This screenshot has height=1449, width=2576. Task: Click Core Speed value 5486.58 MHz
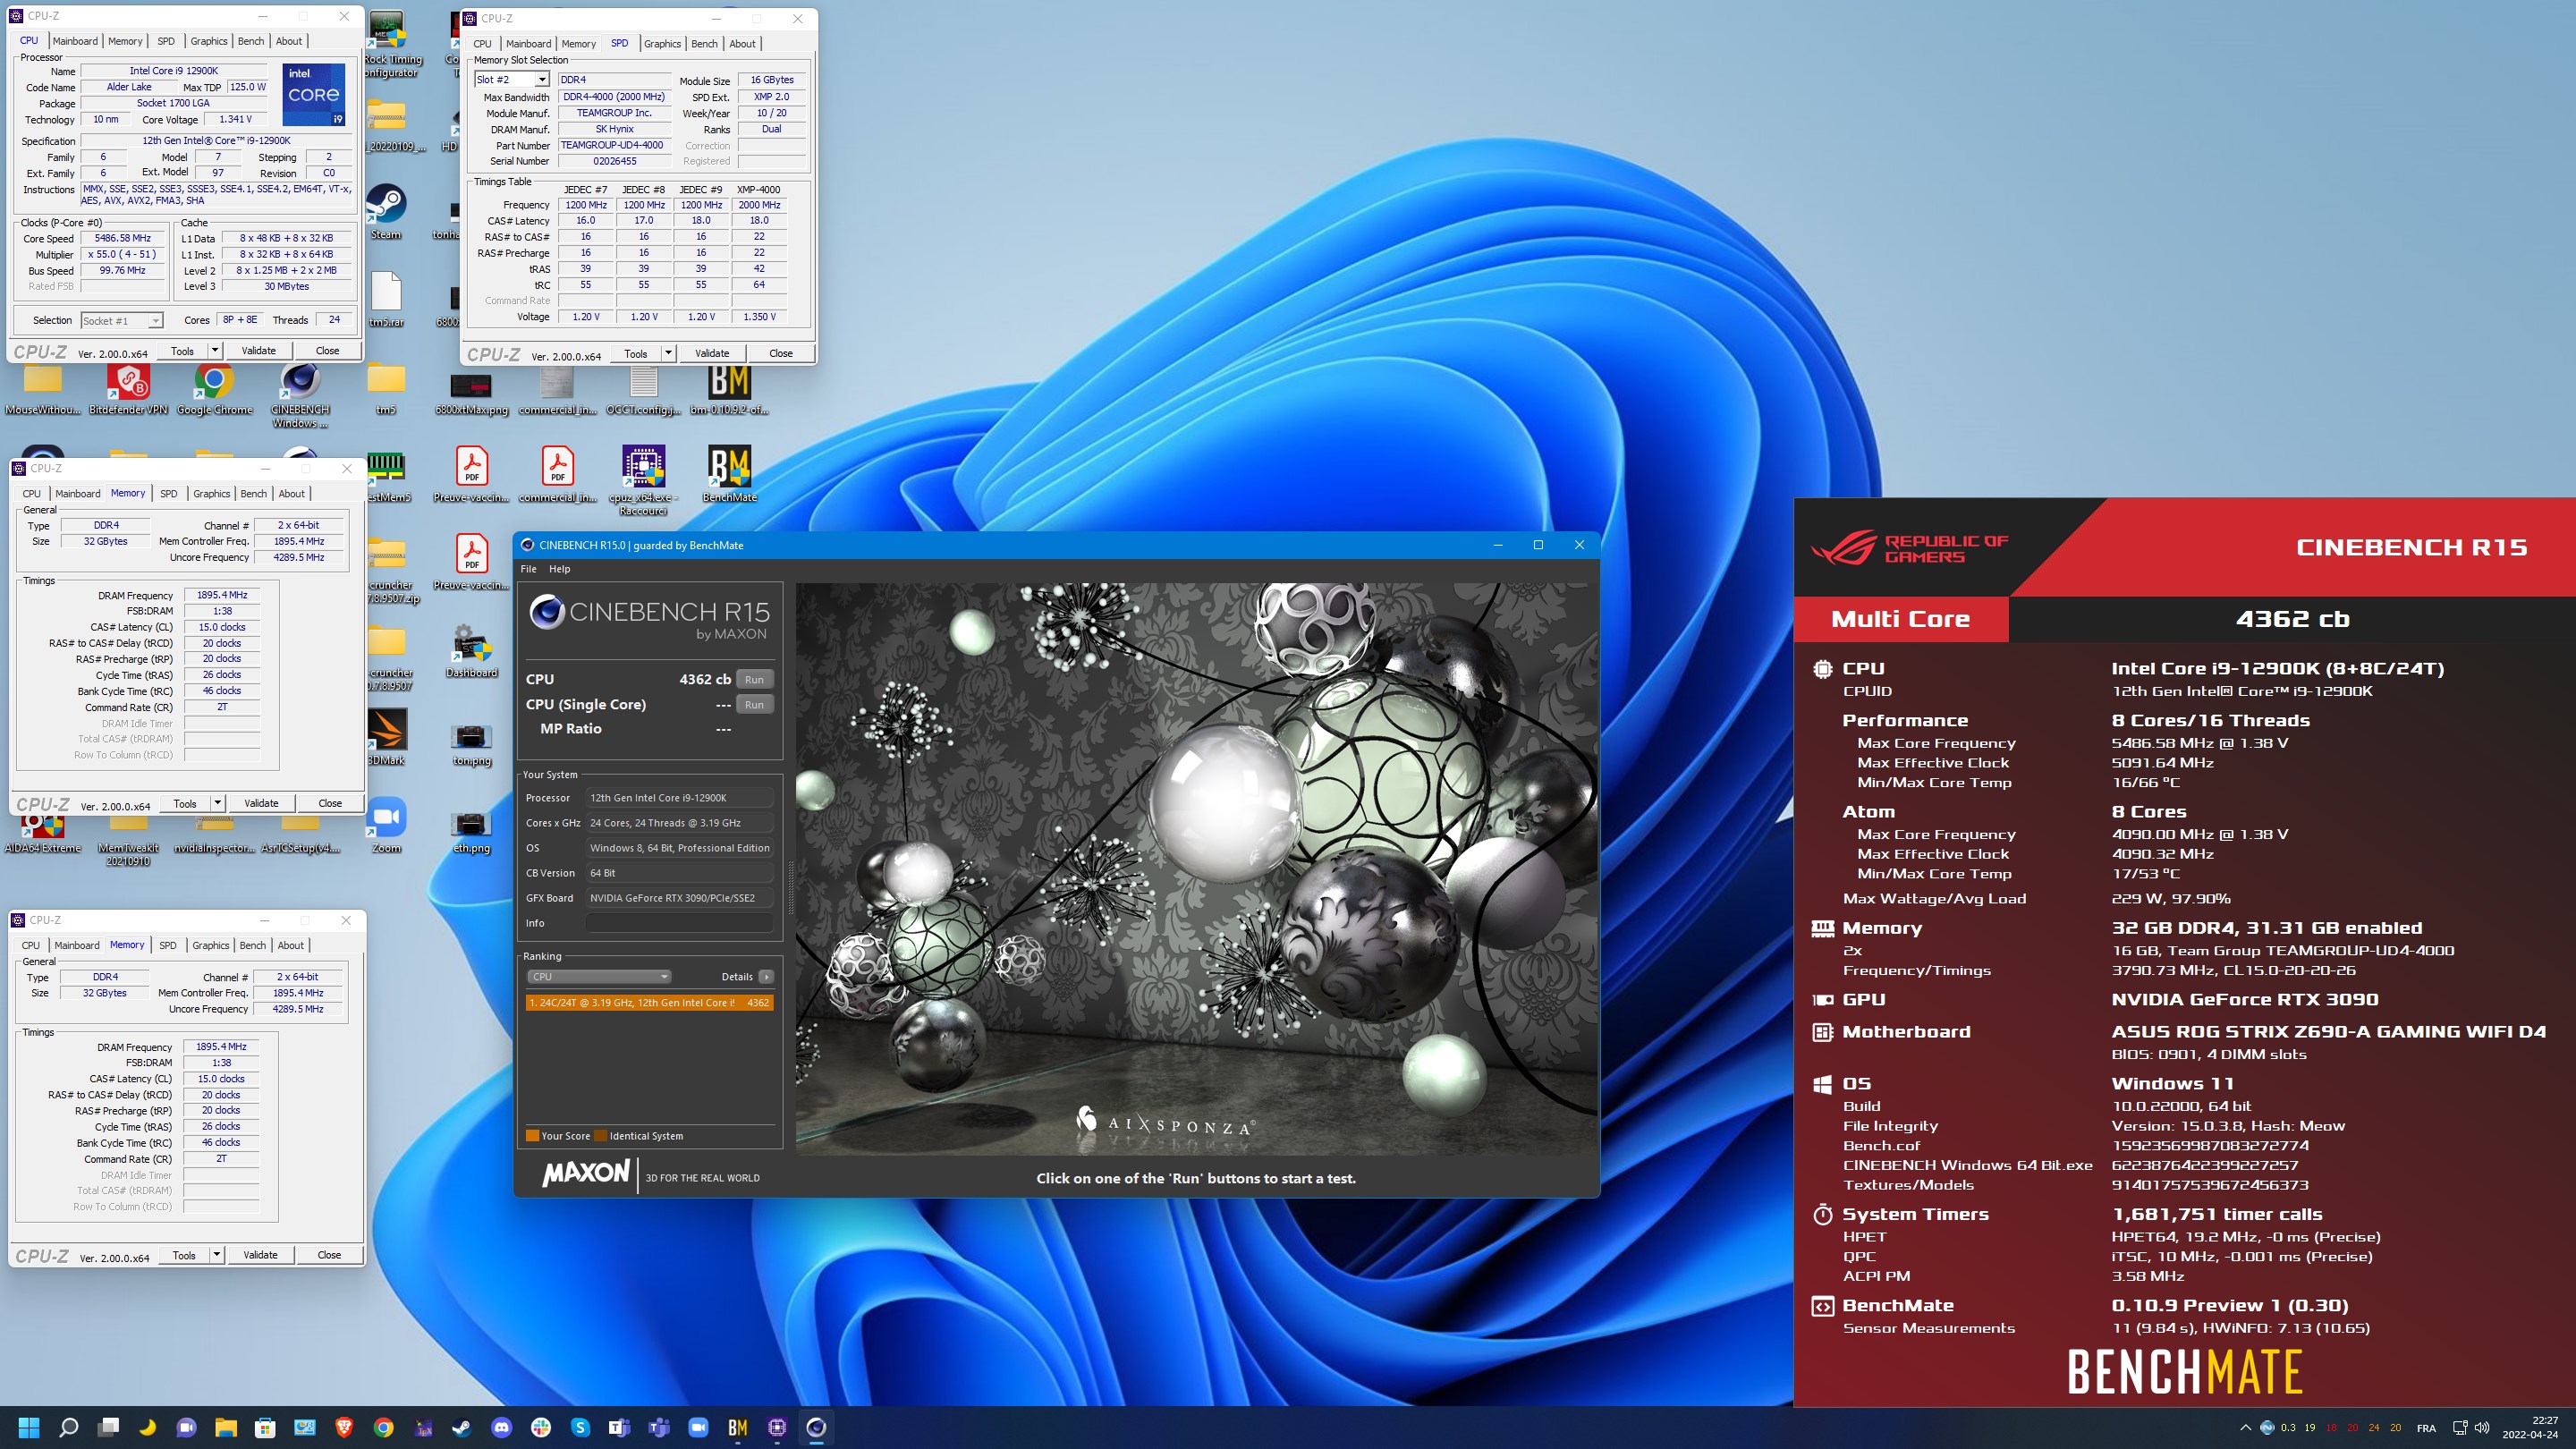(x=122, y=238)
